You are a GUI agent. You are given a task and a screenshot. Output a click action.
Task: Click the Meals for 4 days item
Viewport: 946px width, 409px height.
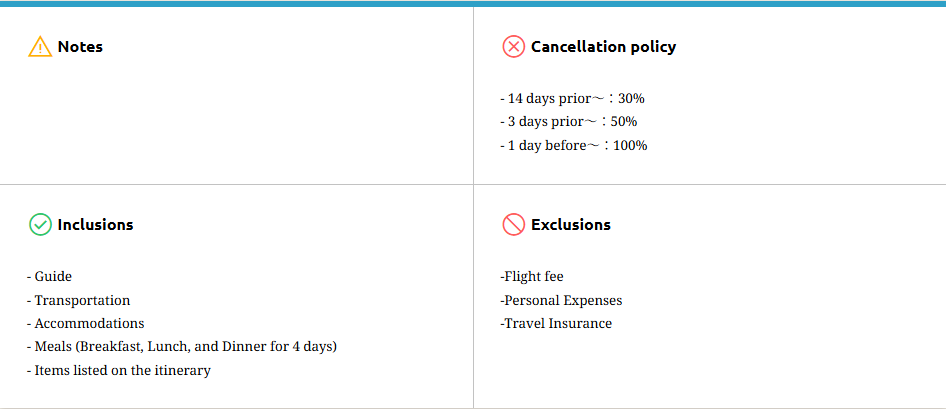(182, 347)
